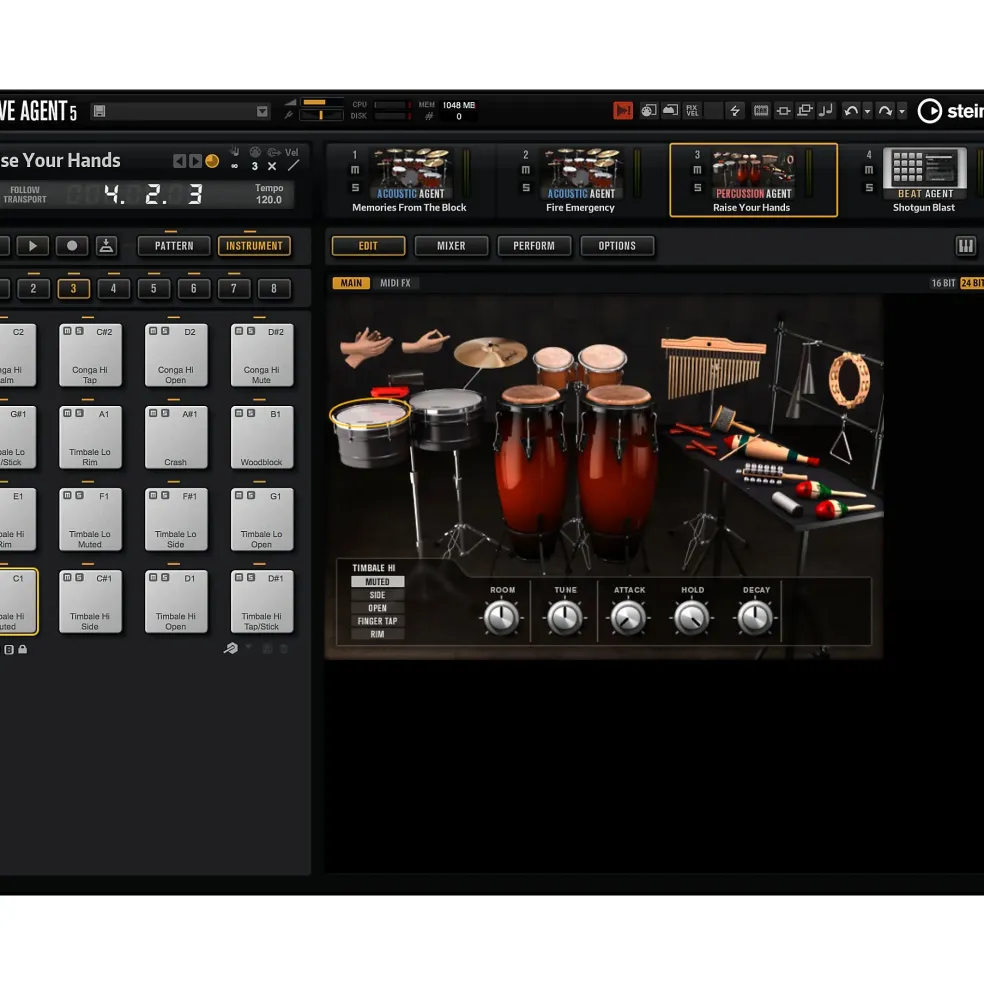Screen dimensions: 984x985
Task: Open the redo history dropdown arrow
Action: tap(902, 112)
